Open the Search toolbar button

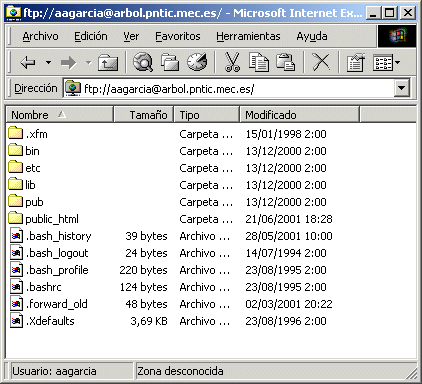143,62
